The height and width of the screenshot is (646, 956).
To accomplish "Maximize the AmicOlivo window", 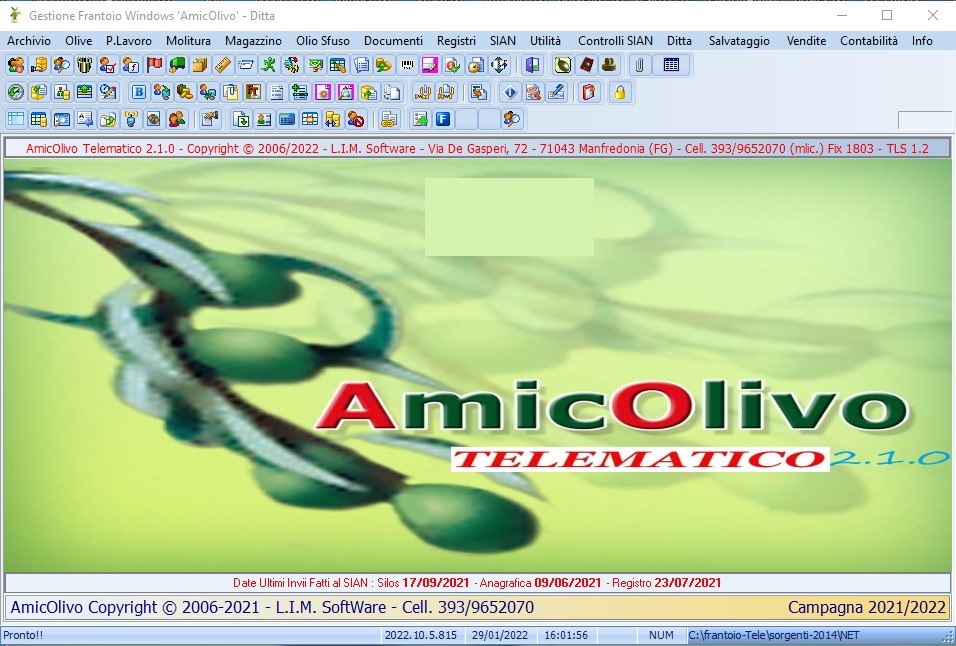I will [x=886, y=15].
